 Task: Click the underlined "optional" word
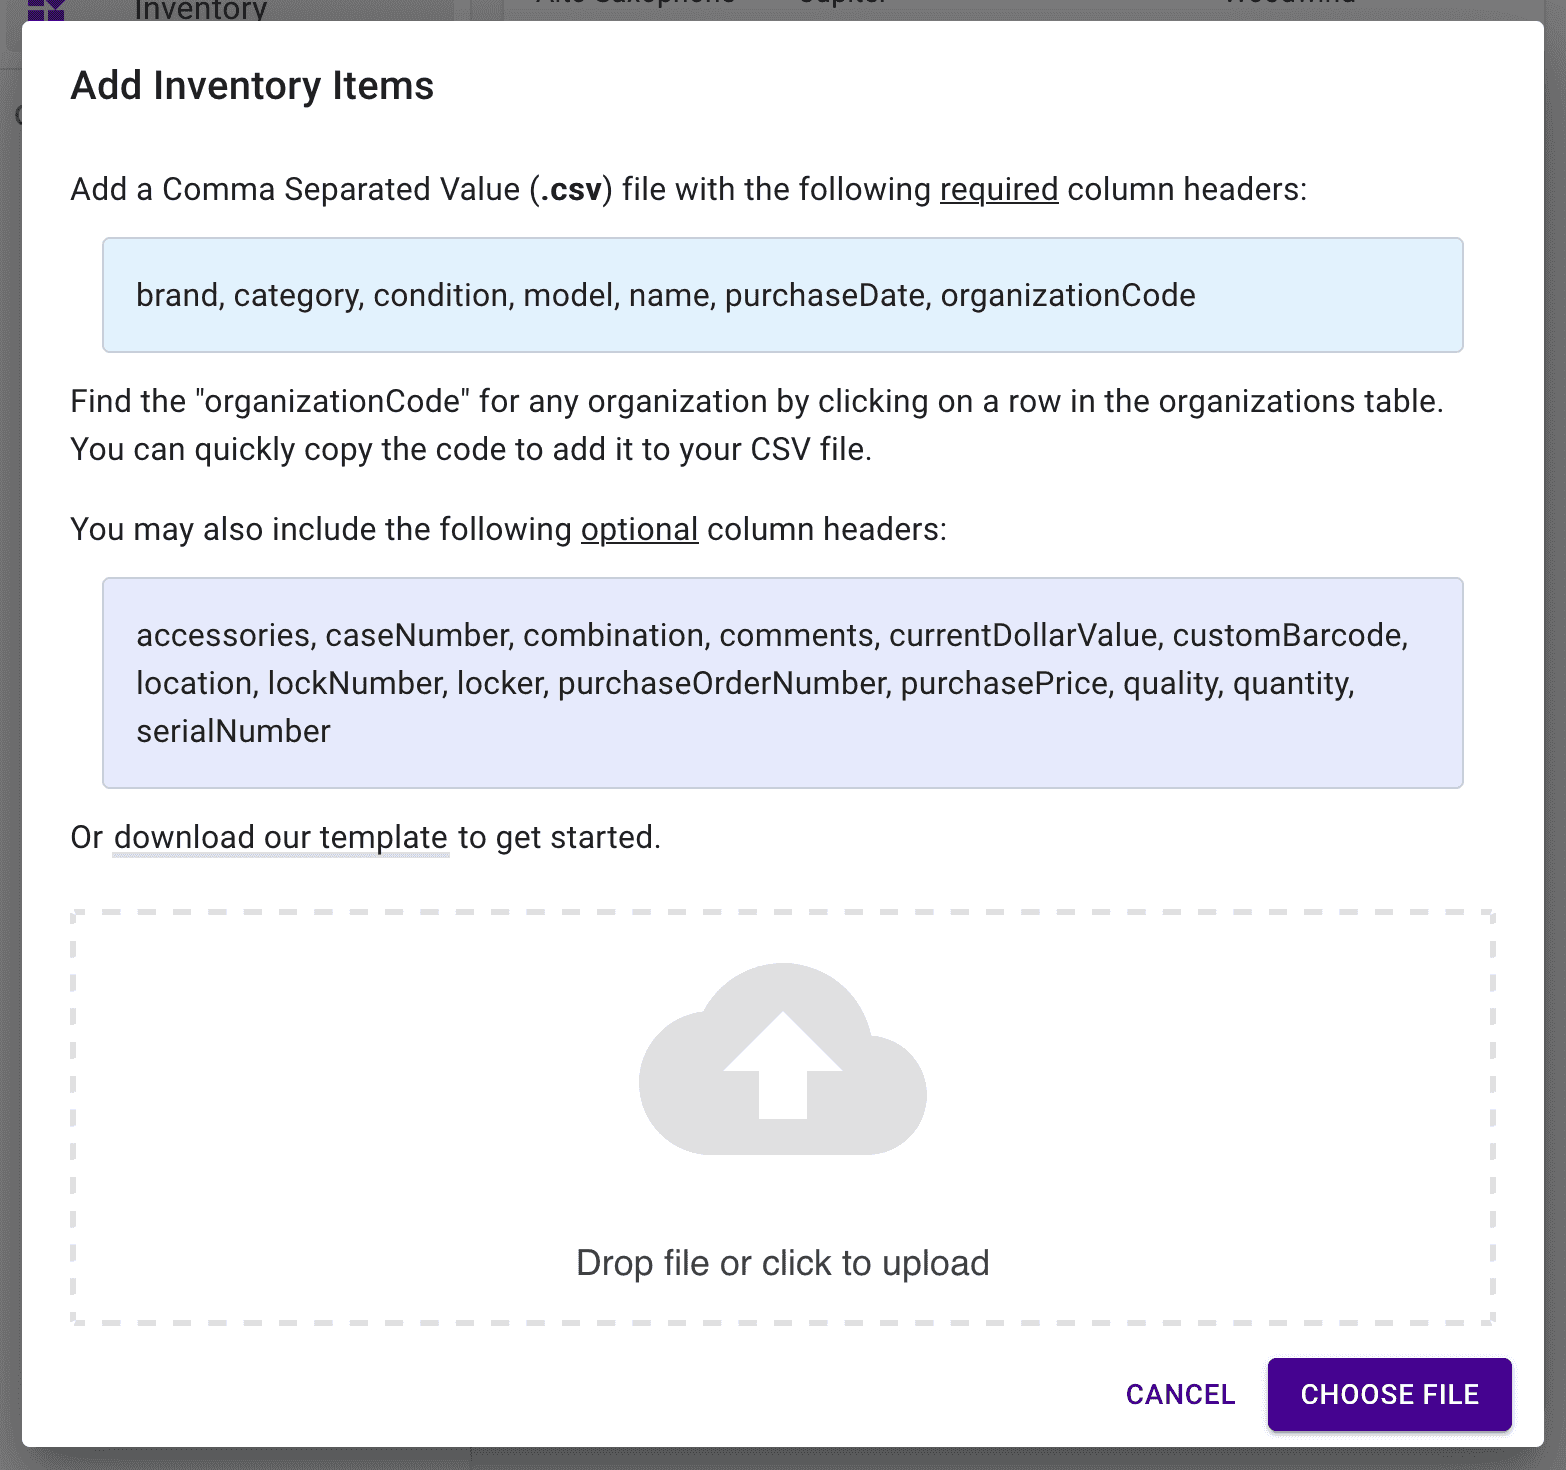(x=639, y=529)
